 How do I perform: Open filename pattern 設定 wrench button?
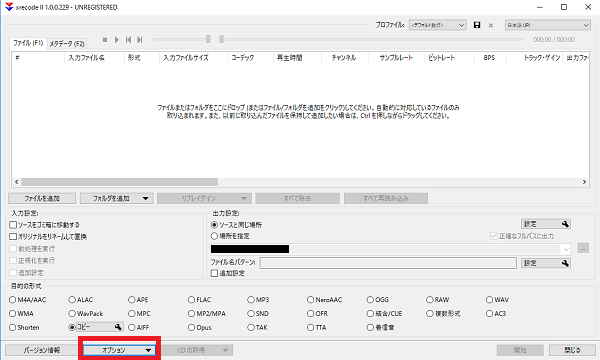pos(546,263)
